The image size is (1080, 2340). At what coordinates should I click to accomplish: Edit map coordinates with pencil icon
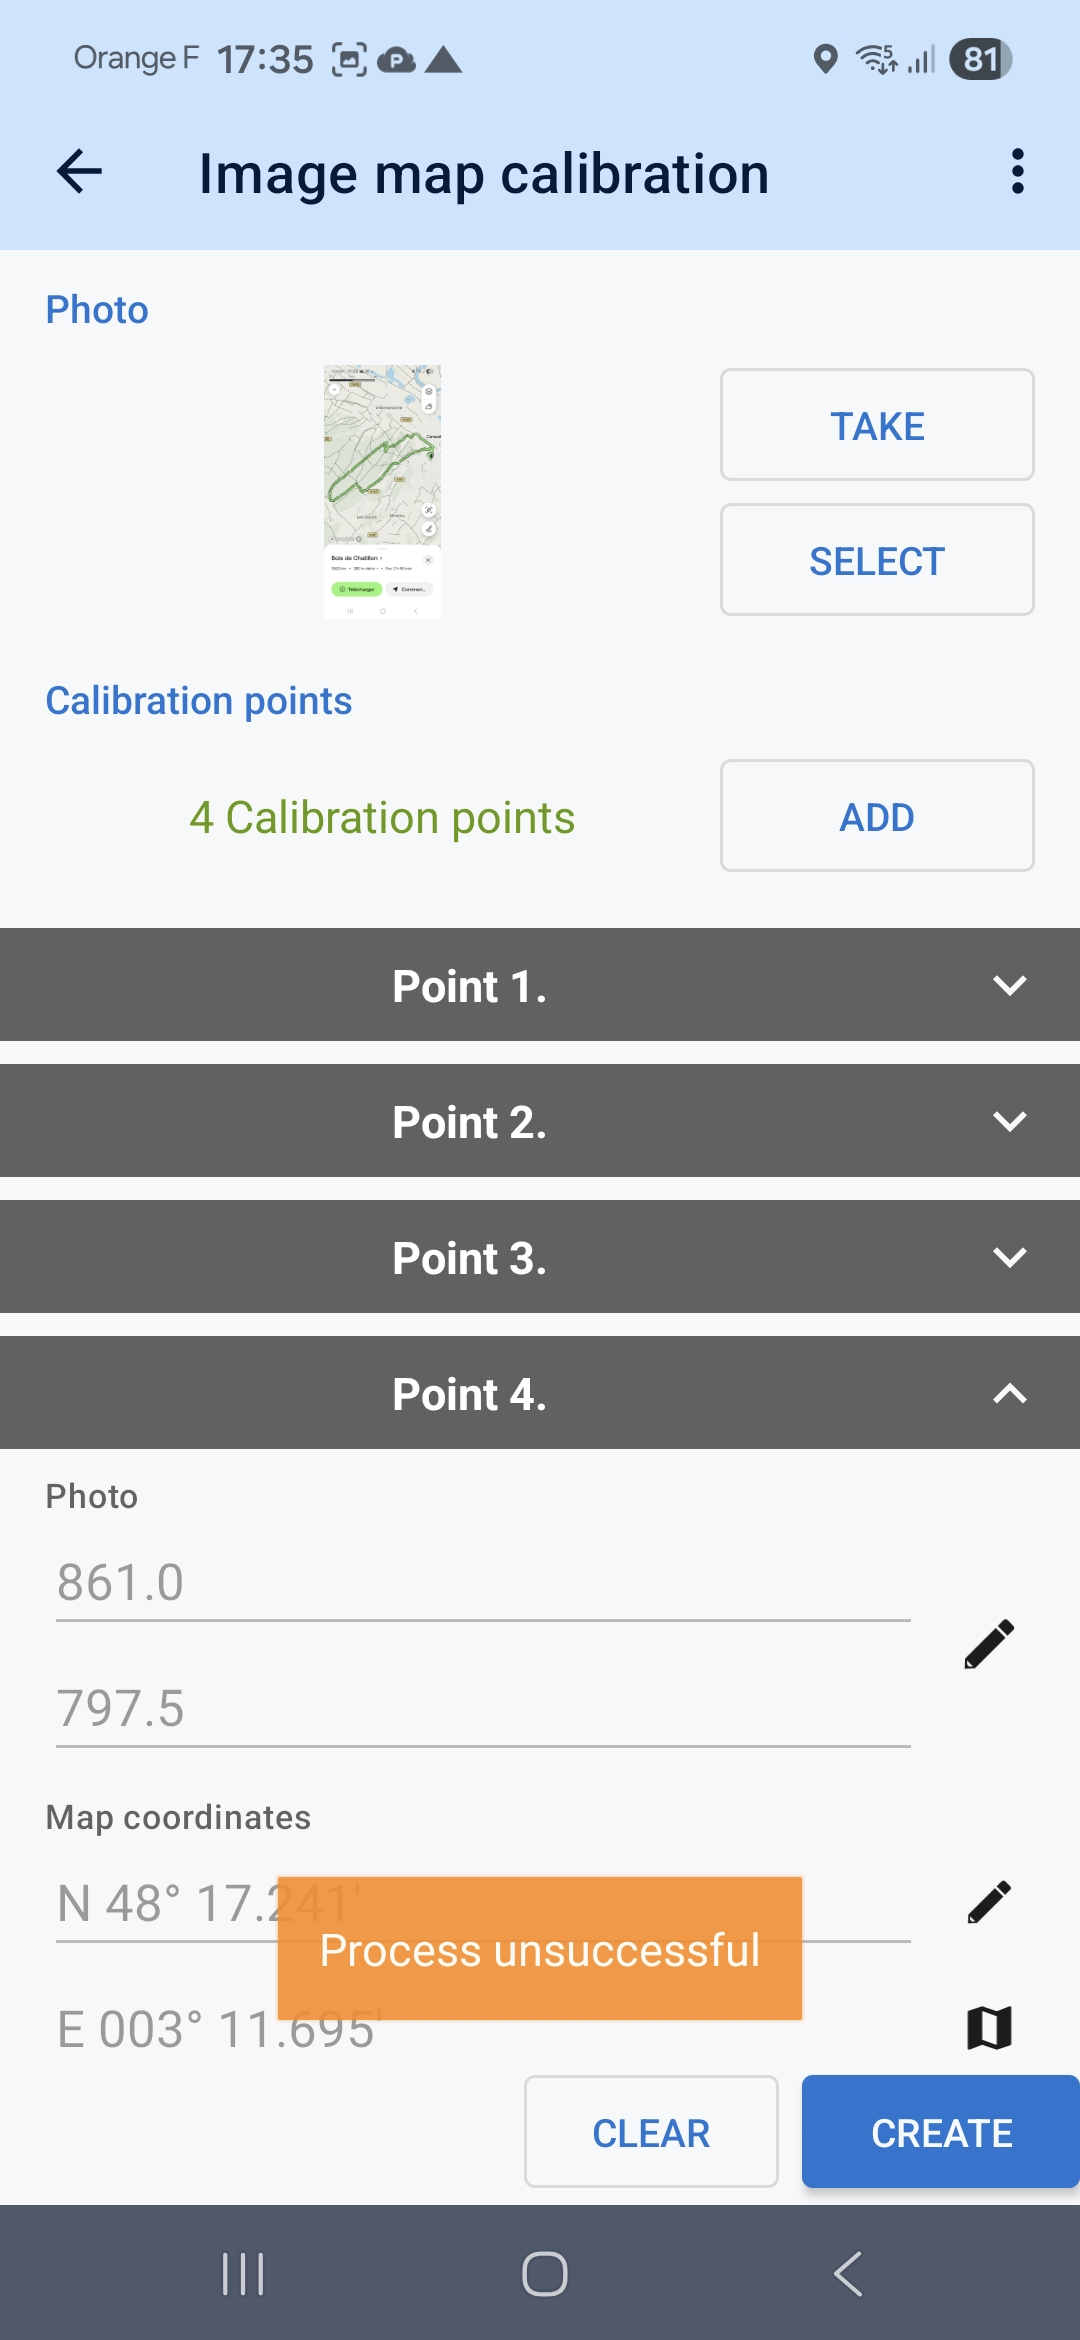pyautogui.click(x=989, y=1902)
